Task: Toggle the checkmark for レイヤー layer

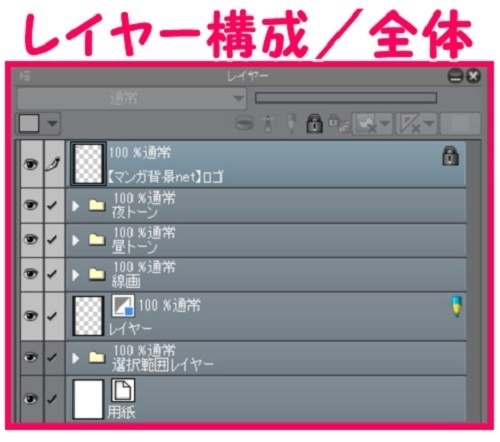Action: point(52,316)
